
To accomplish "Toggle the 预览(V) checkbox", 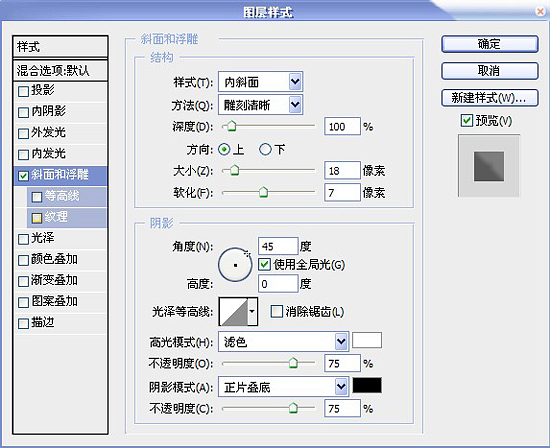I will (x=467, y=121).
